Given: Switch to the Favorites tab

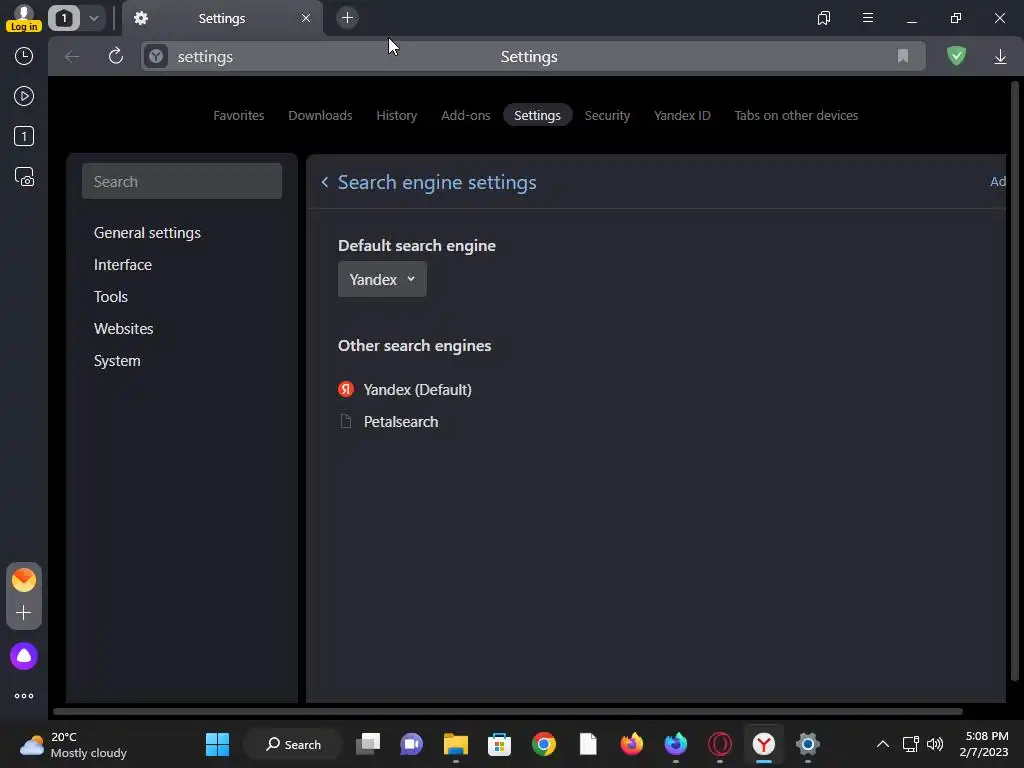Looking at the screenshot, I should (238, 116).
